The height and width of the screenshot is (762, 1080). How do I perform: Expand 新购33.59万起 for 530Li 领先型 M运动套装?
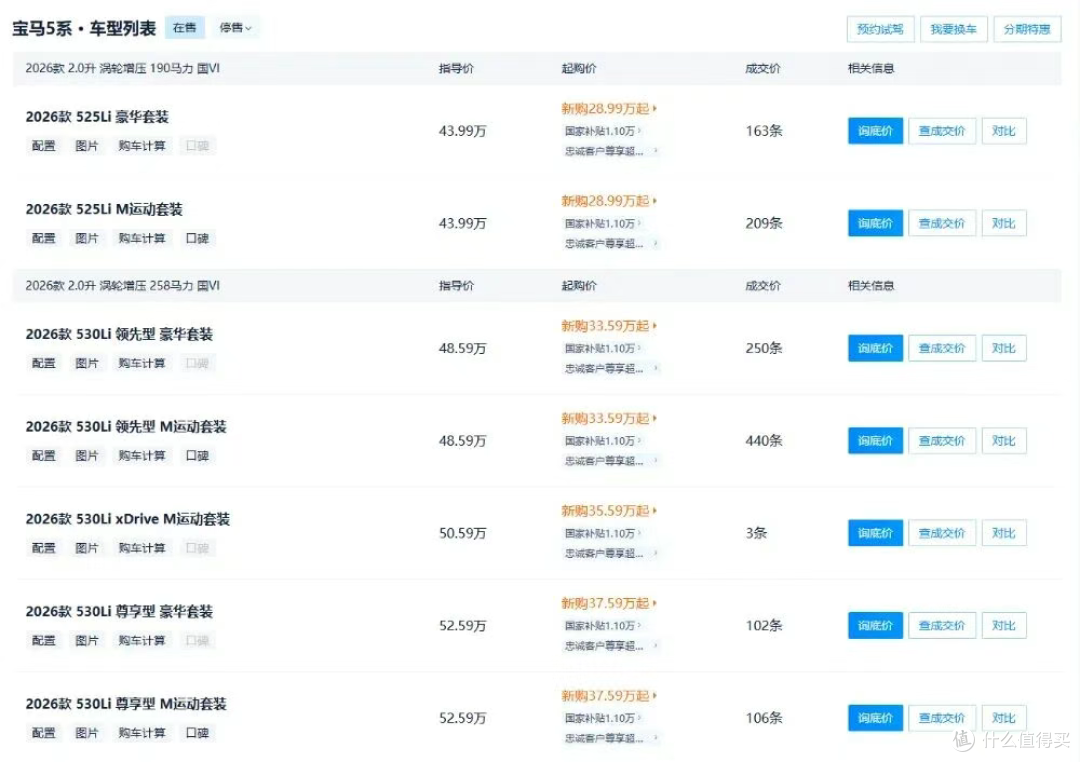click(609, 418)
